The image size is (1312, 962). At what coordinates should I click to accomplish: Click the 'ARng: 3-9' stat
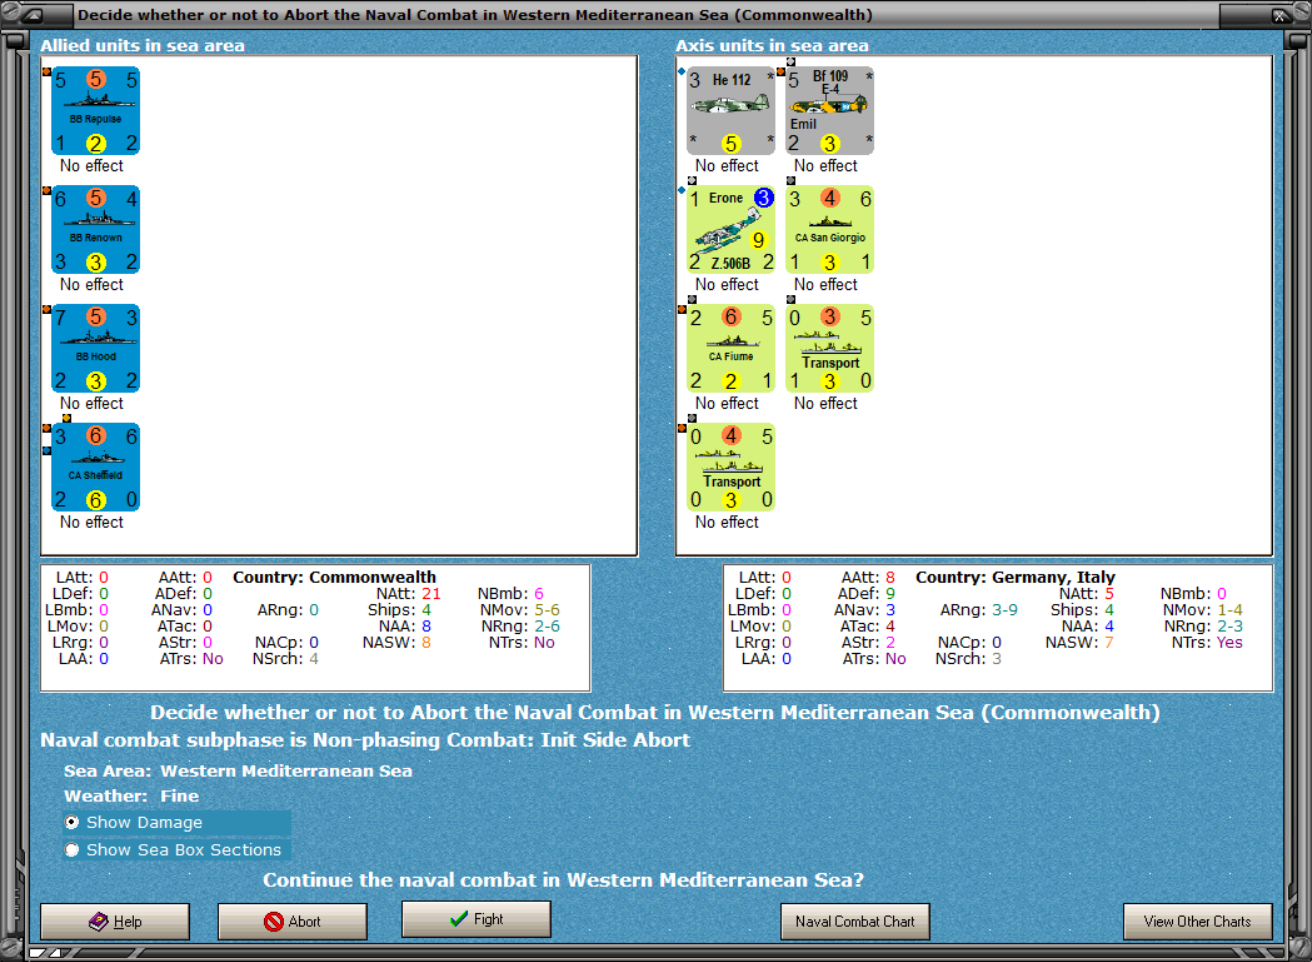tap(979, 610)
